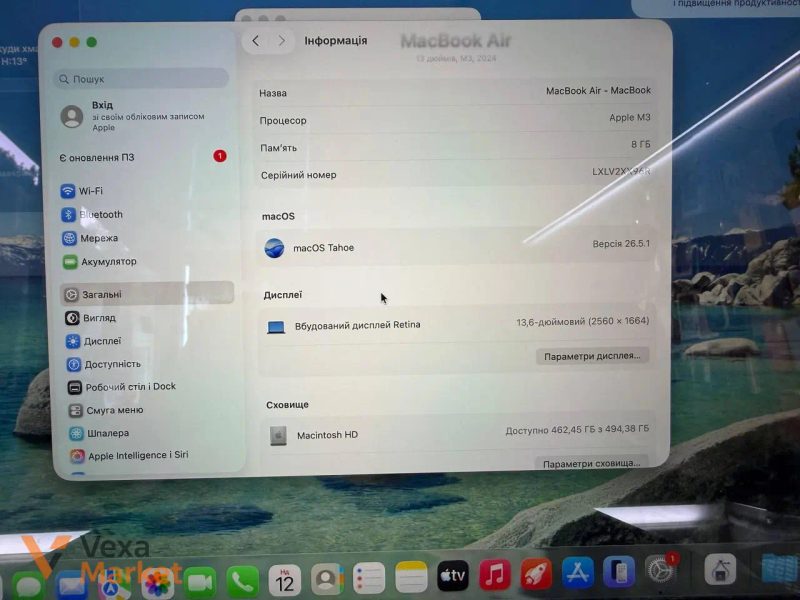The height and width of the screenshot is (600, 800).
Task: Click the Retina display laptop icon
Action: 276,327
